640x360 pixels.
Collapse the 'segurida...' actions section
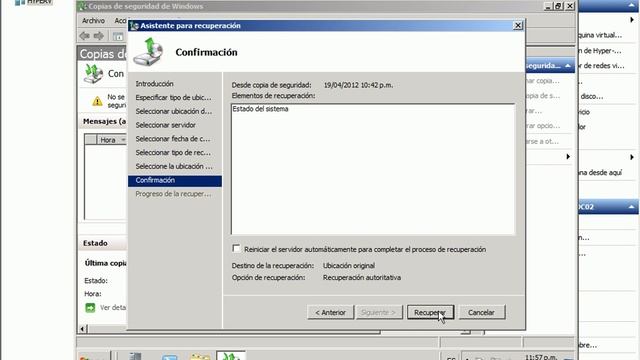pos(568,66)
